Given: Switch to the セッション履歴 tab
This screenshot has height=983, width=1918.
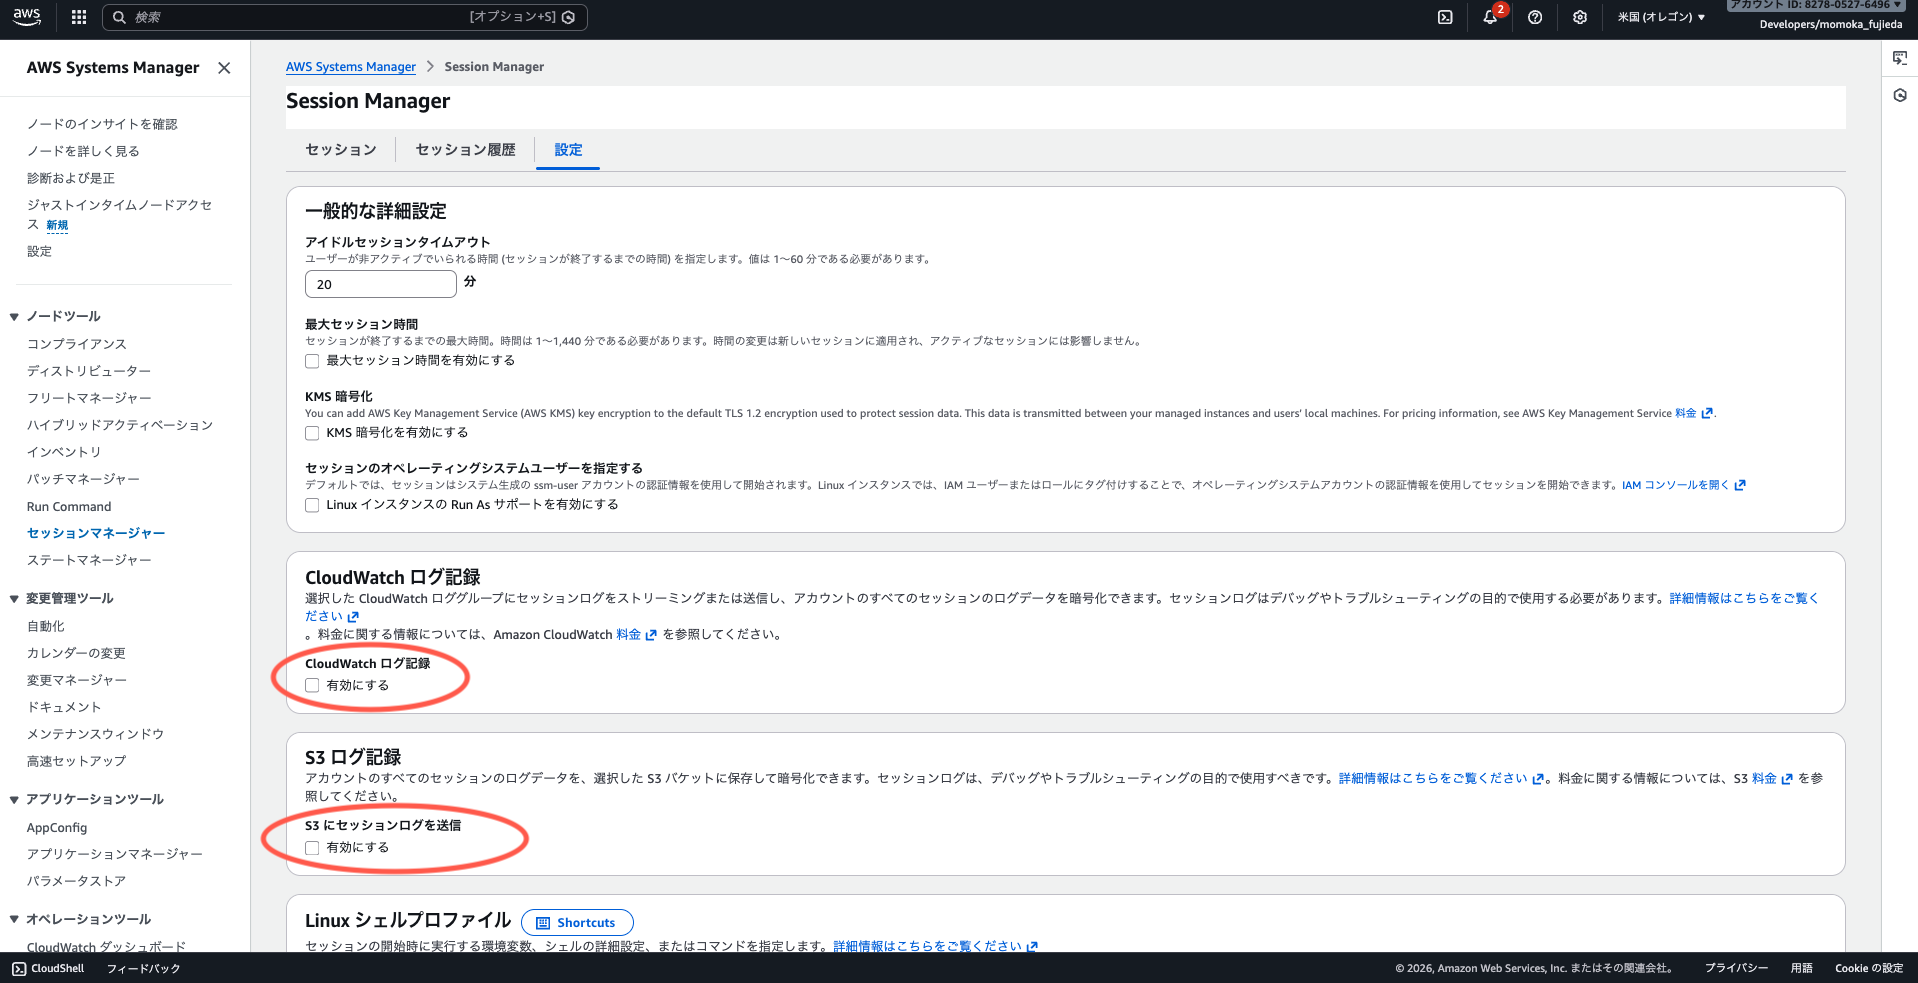Looking at the screenshot, I should click(x=465, y=149).
